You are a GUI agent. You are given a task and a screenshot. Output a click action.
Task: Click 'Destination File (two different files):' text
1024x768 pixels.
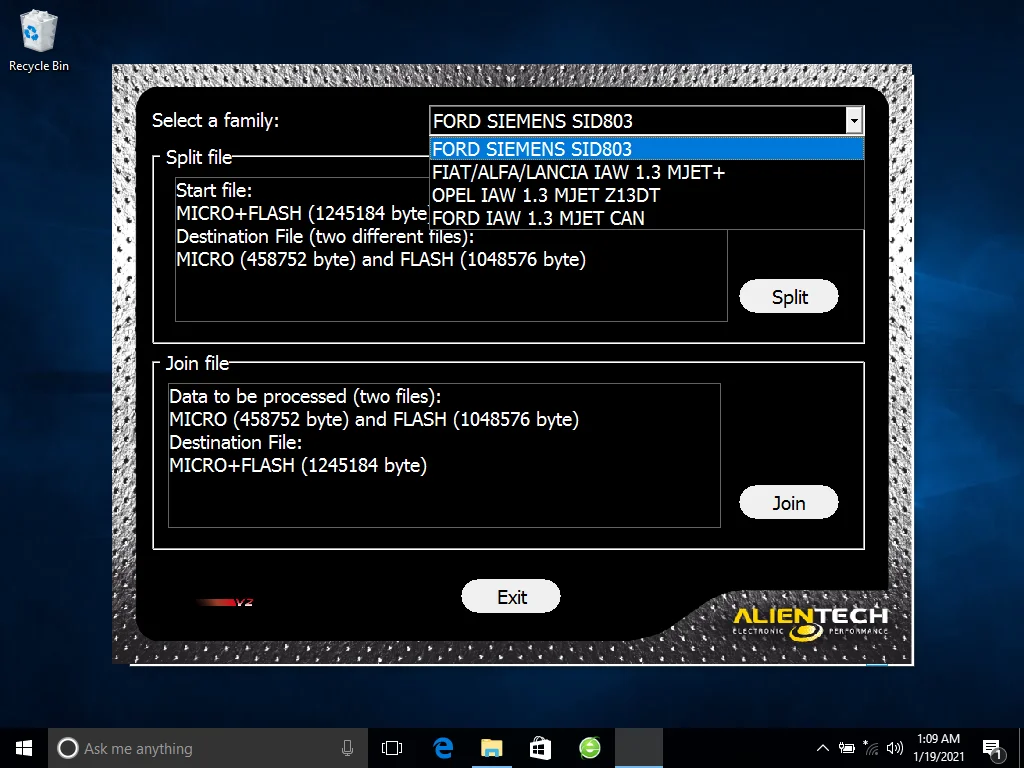(325, 236)
